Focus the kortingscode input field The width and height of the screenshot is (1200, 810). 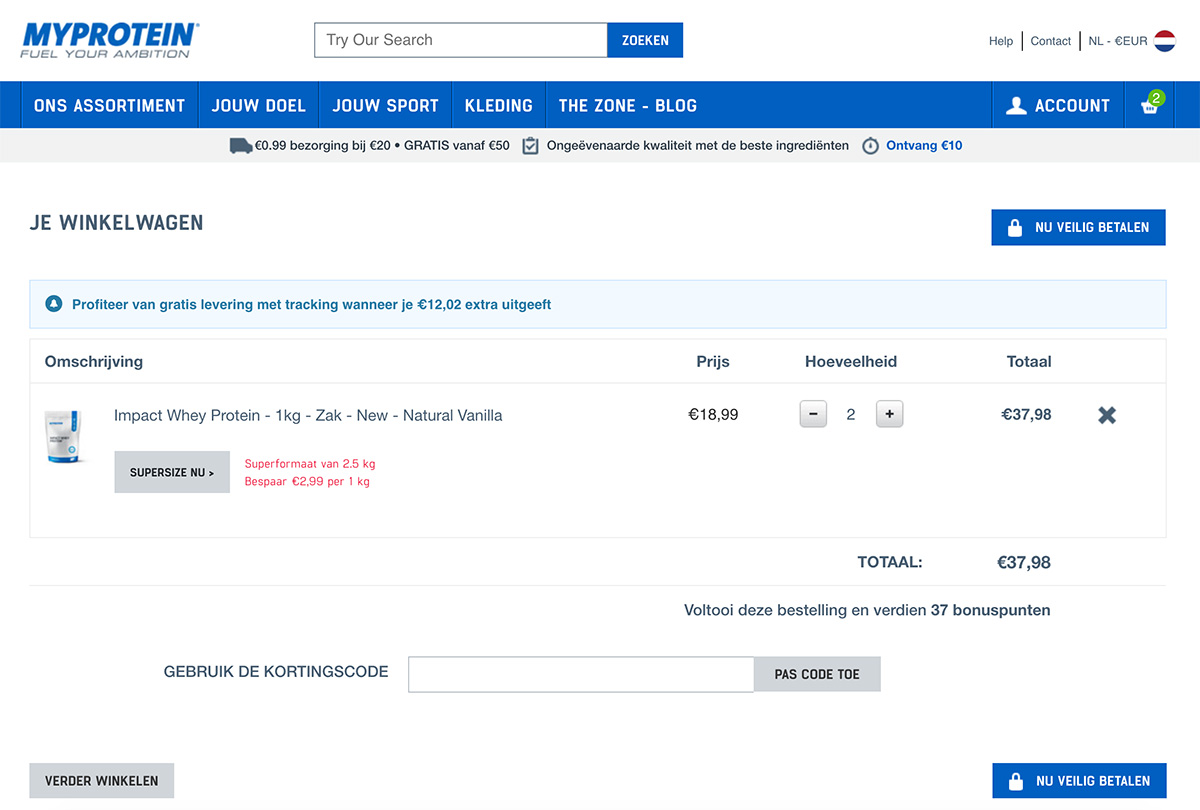tap(581, 674)
